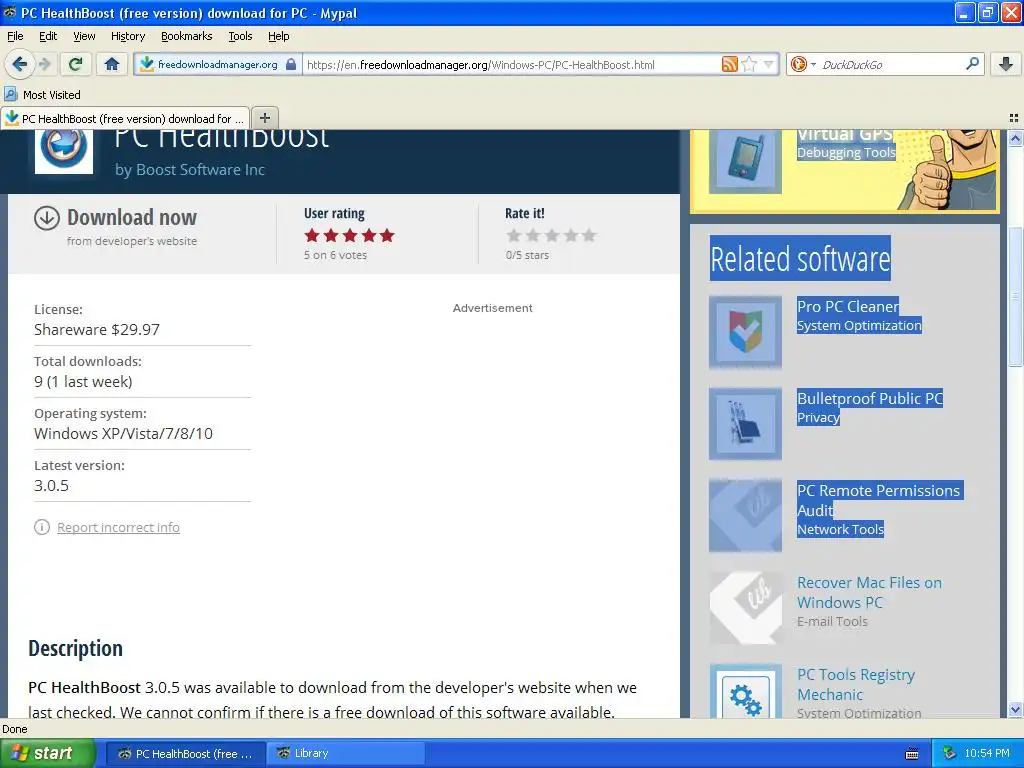Viewport: 1024px width, 768px height.
Task: Open the Home page icon
Action: pyautogui.click(x=112, y=64)
